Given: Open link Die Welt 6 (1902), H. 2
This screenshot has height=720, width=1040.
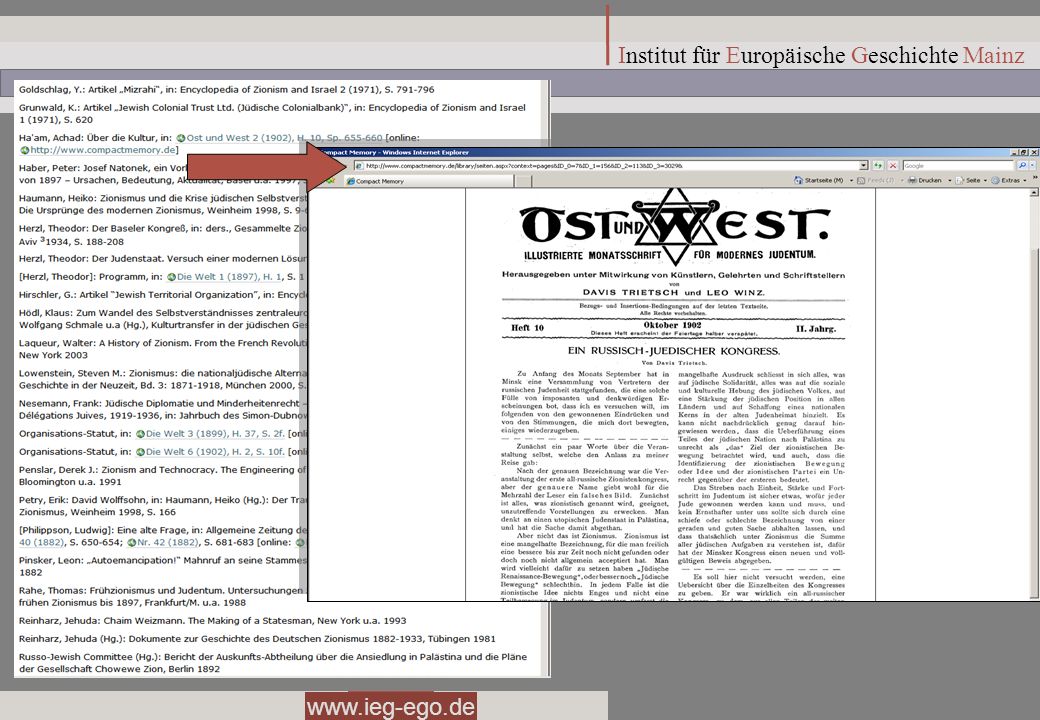Looking at the screenshot, I should pos(215,451).
